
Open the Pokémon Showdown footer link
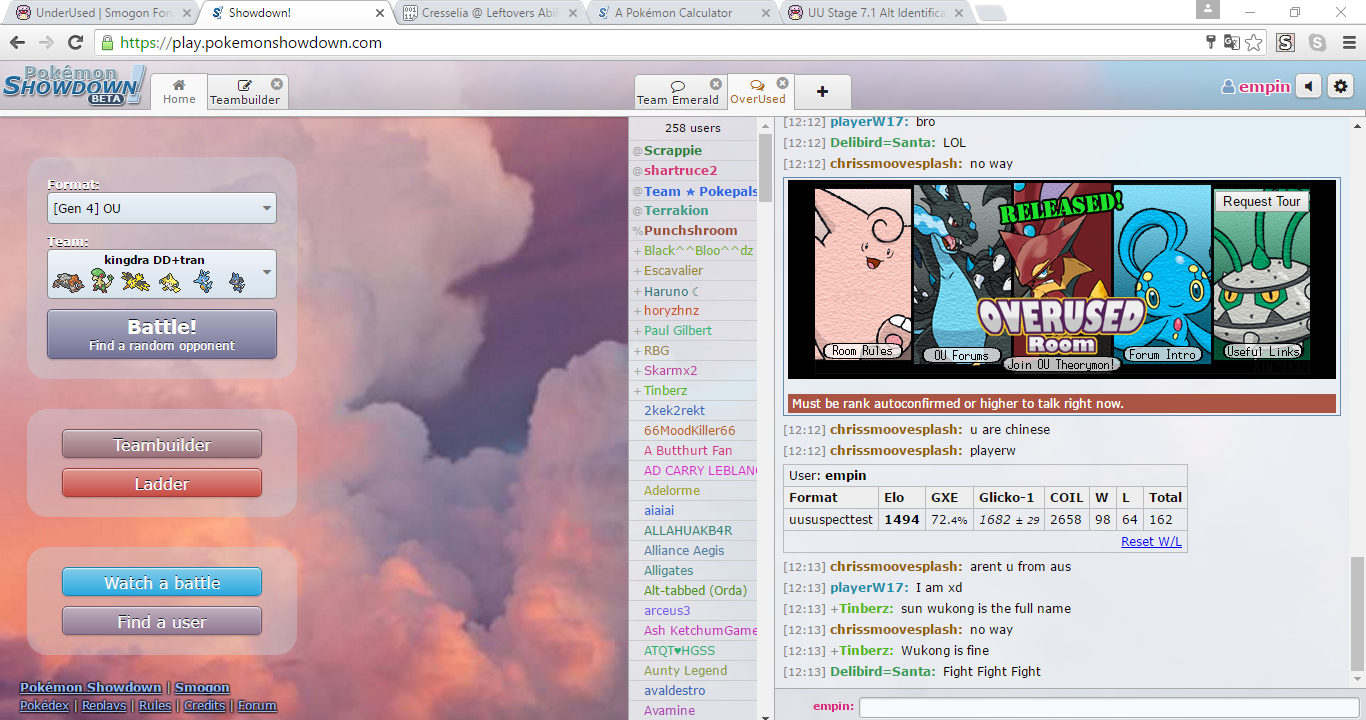click(90, 687)
